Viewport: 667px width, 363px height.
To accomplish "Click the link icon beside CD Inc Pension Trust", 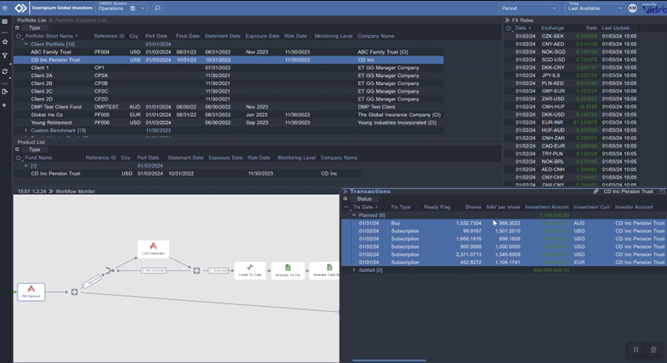I will [596, 192].
